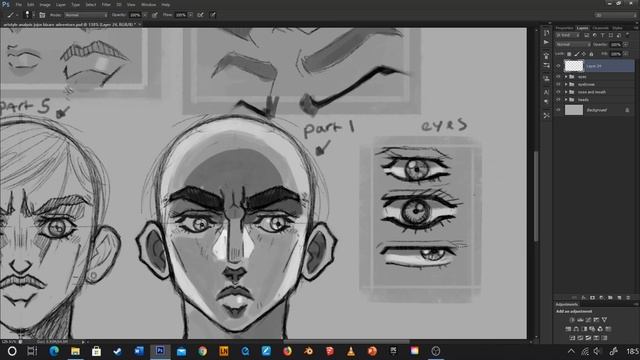Hide the Background layer

coord(558,110)
